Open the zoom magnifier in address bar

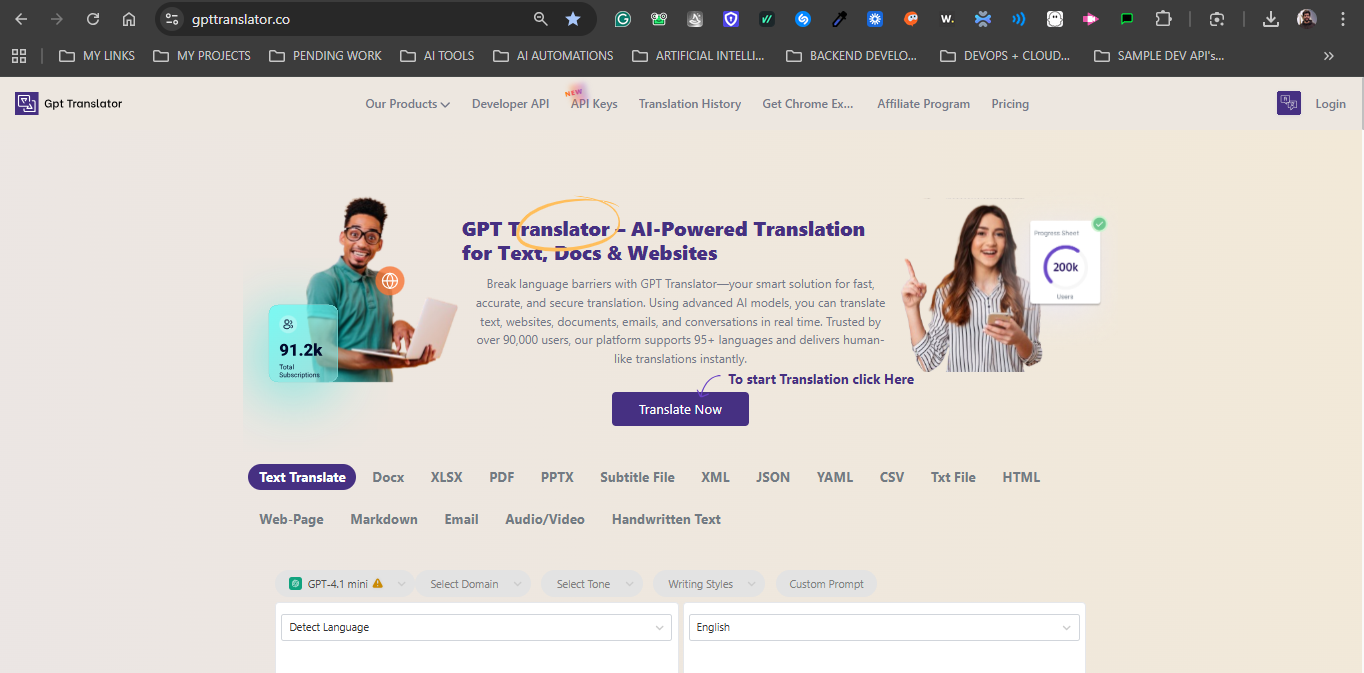[x=541, y=19]
